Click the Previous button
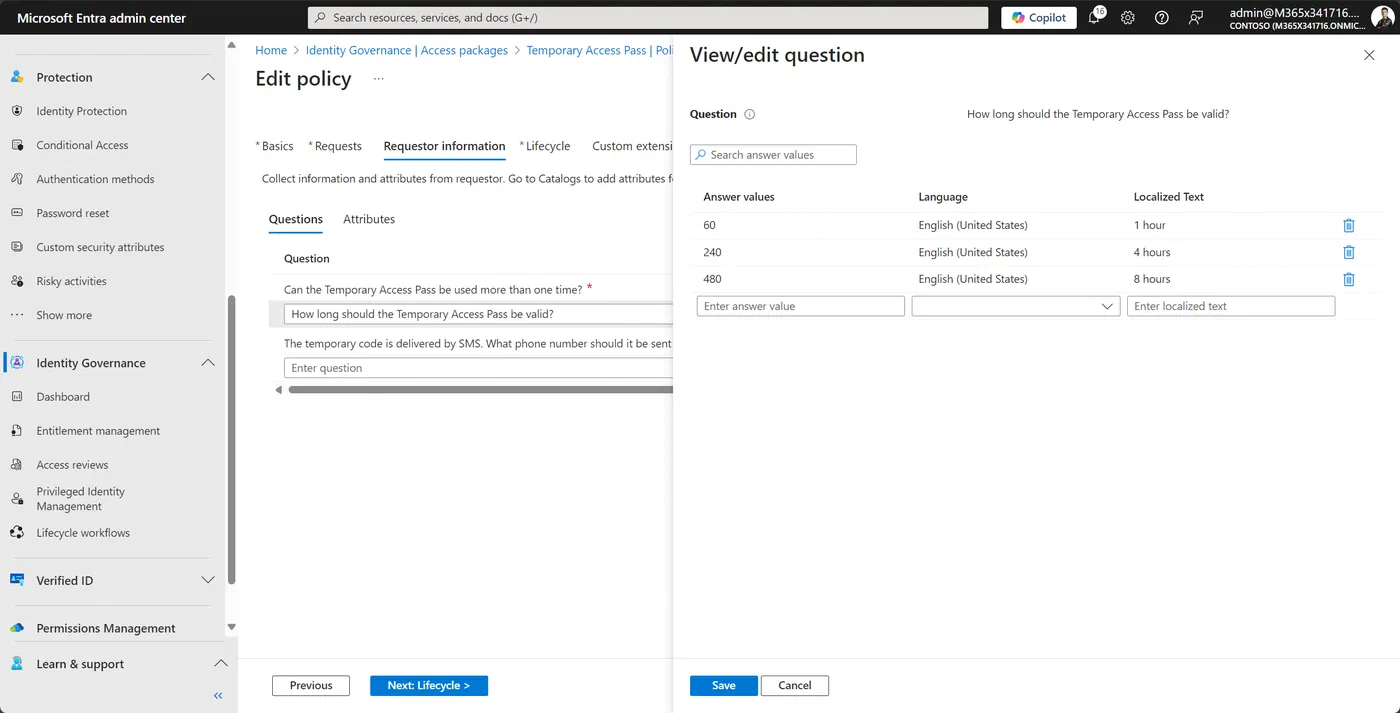Image resolution: width=1400 pixels, height=713 pixels. (x=311, y=686)
